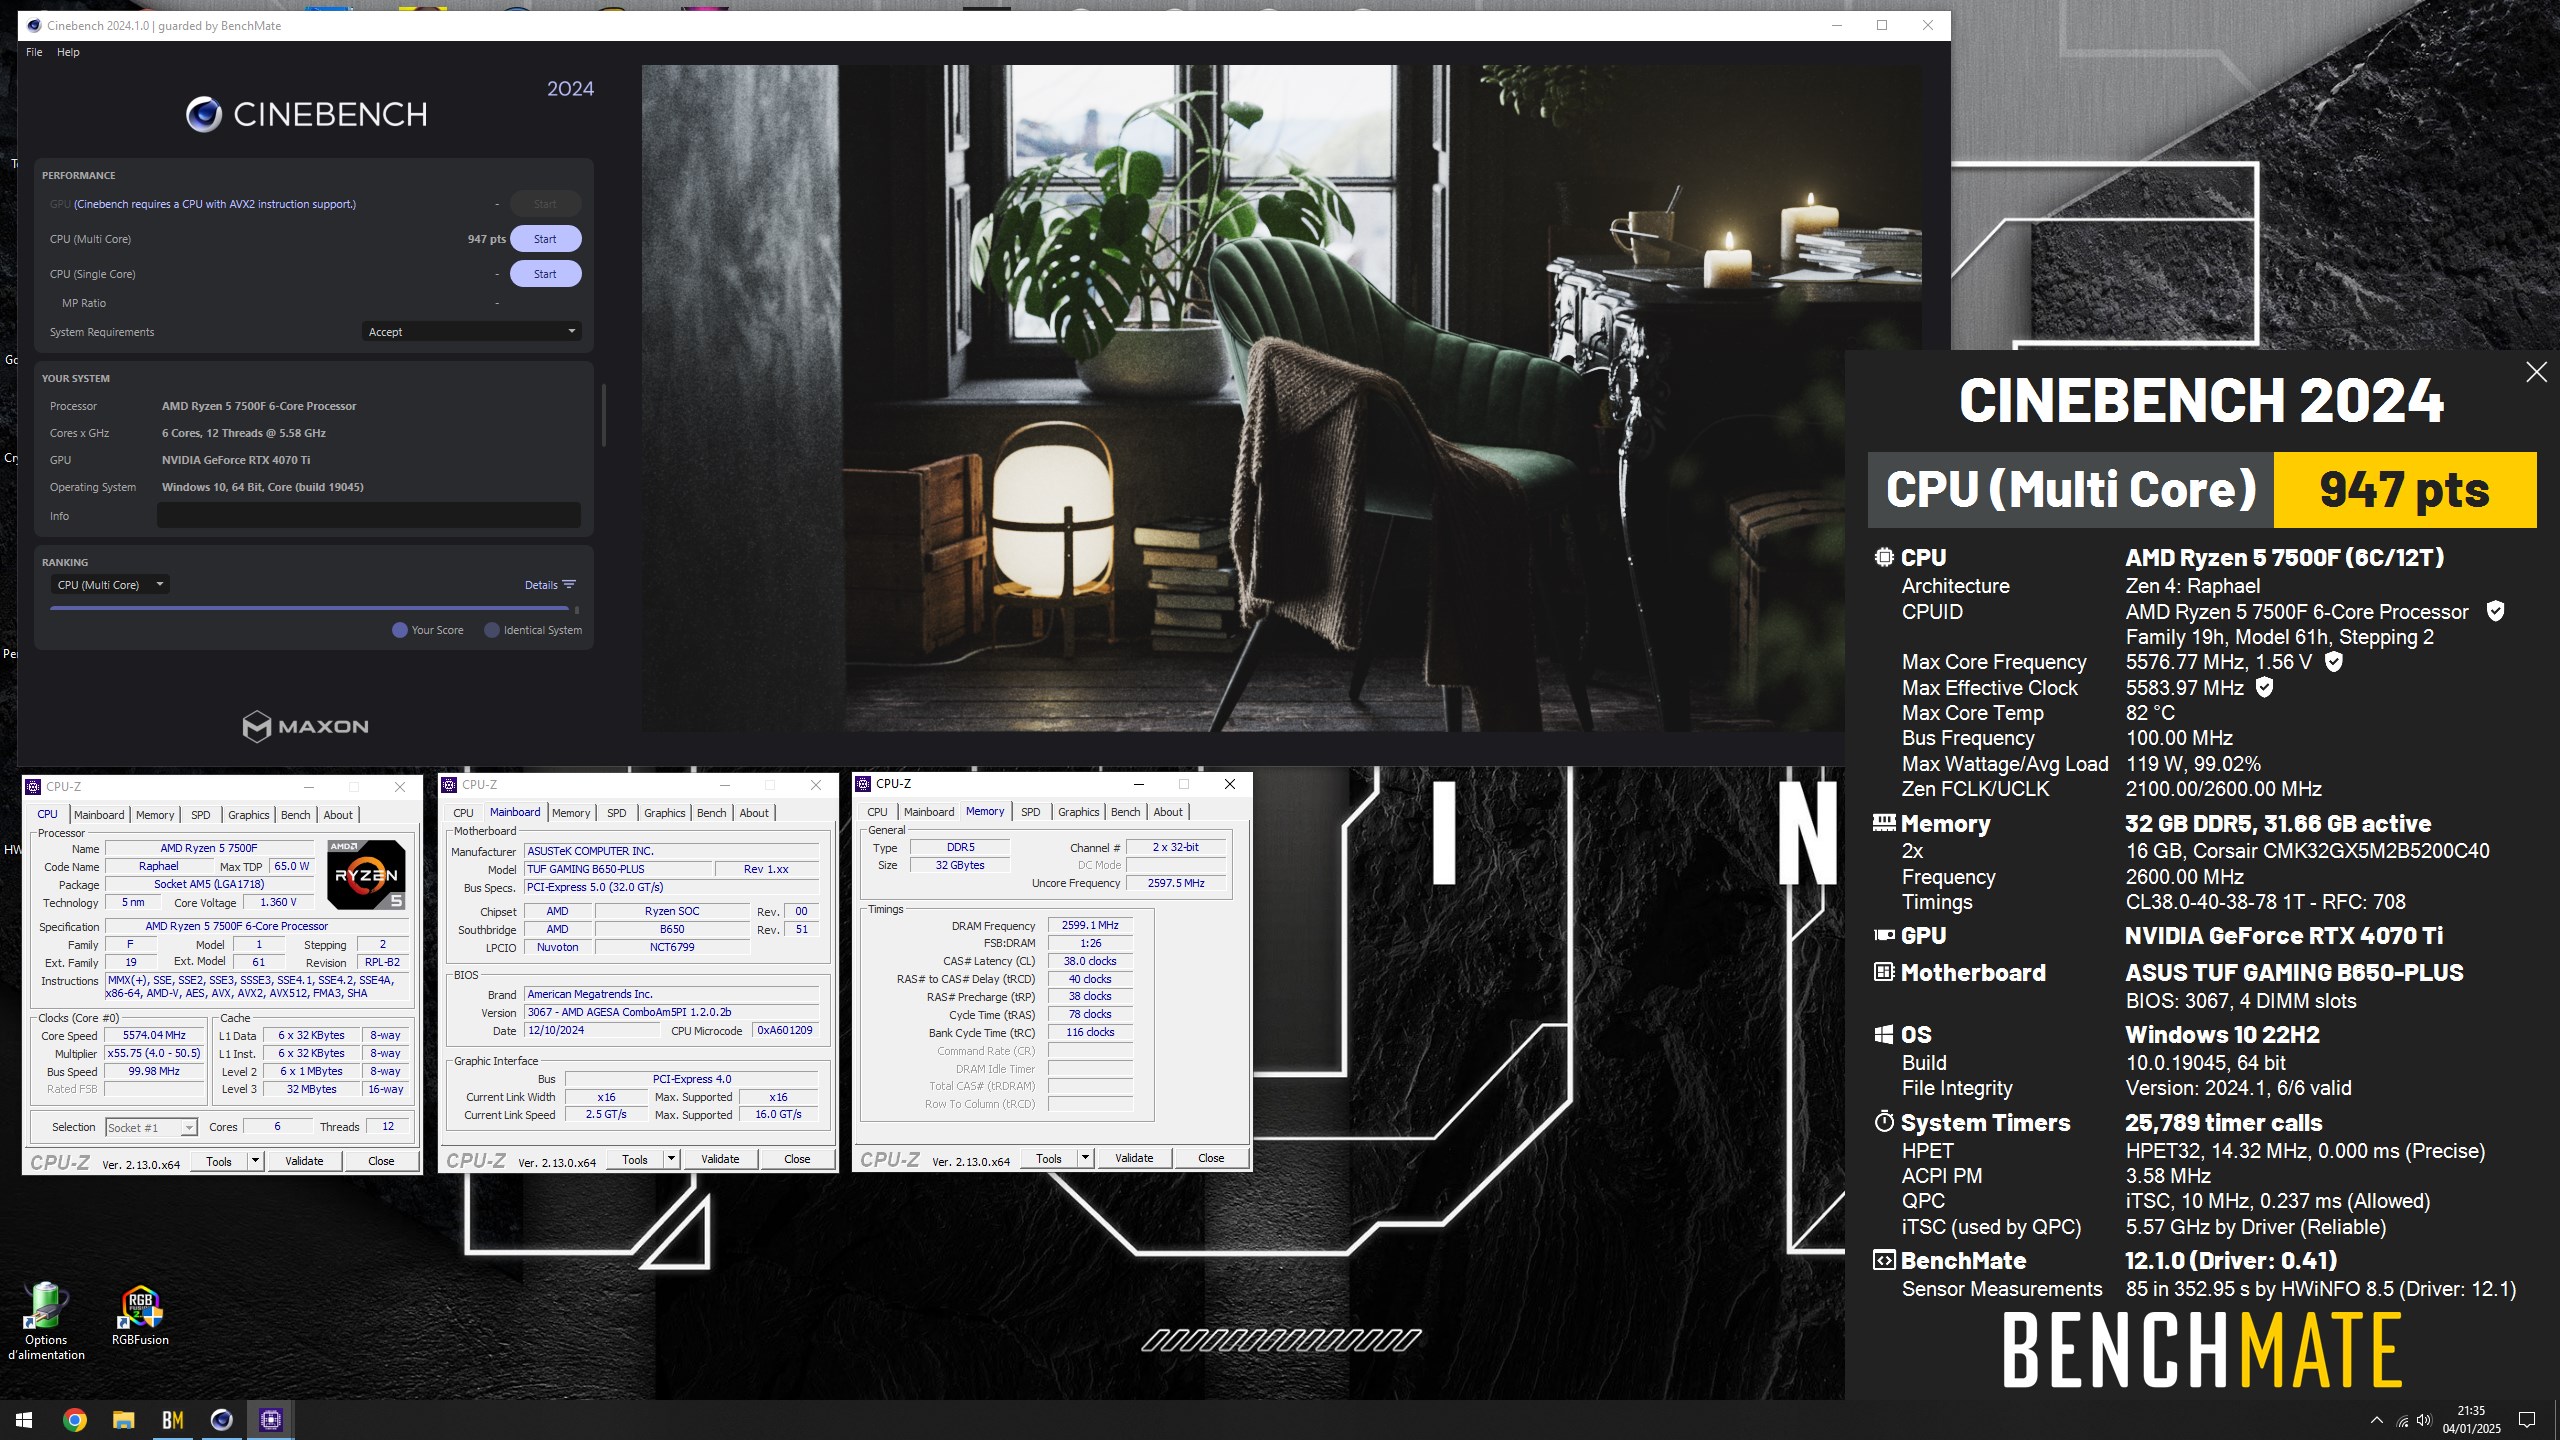Open the notification center icon

[x=2527, y=1419]
